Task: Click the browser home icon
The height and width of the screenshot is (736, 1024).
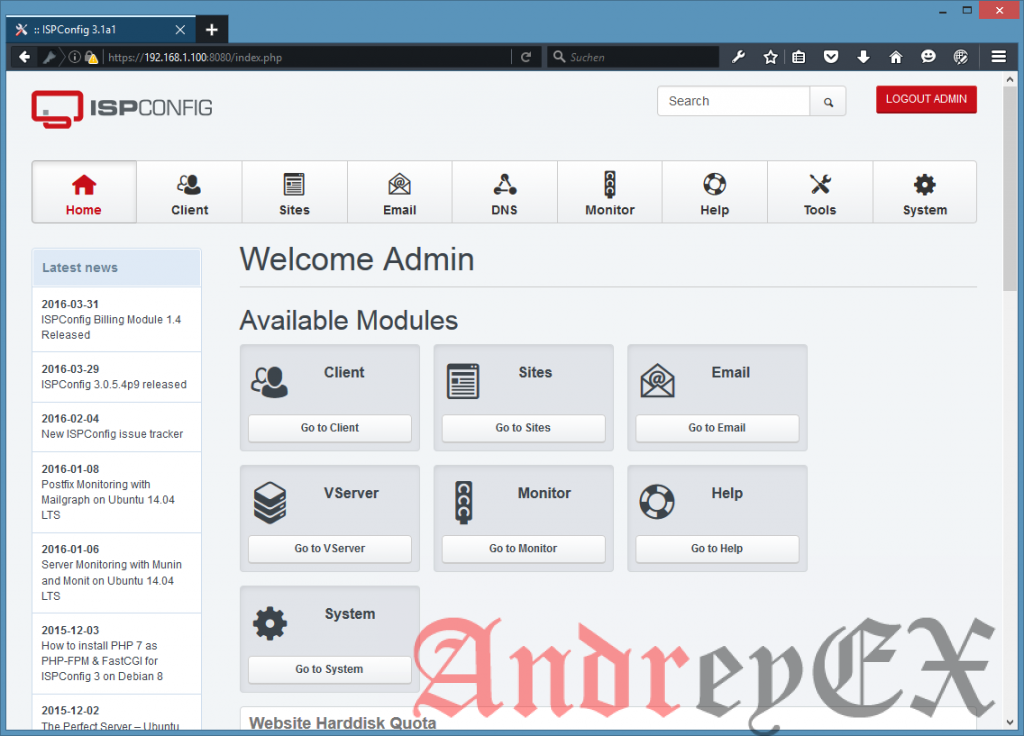Action: [896, 57]
